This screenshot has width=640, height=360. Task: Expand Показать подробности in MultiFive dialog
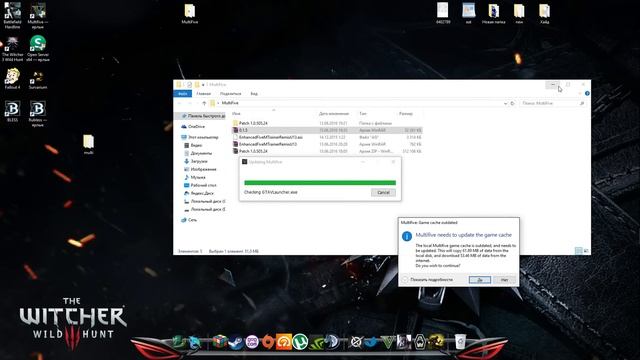click(x=428, y=280)
